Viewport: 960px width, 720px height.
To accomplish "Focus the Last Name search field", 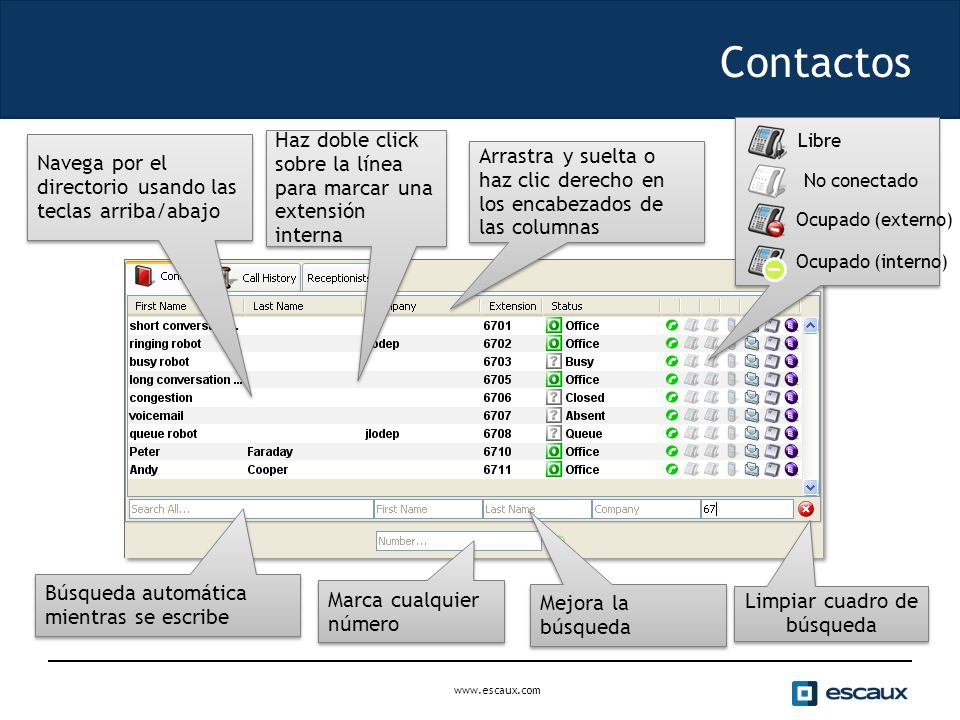I will coord(537,509).
